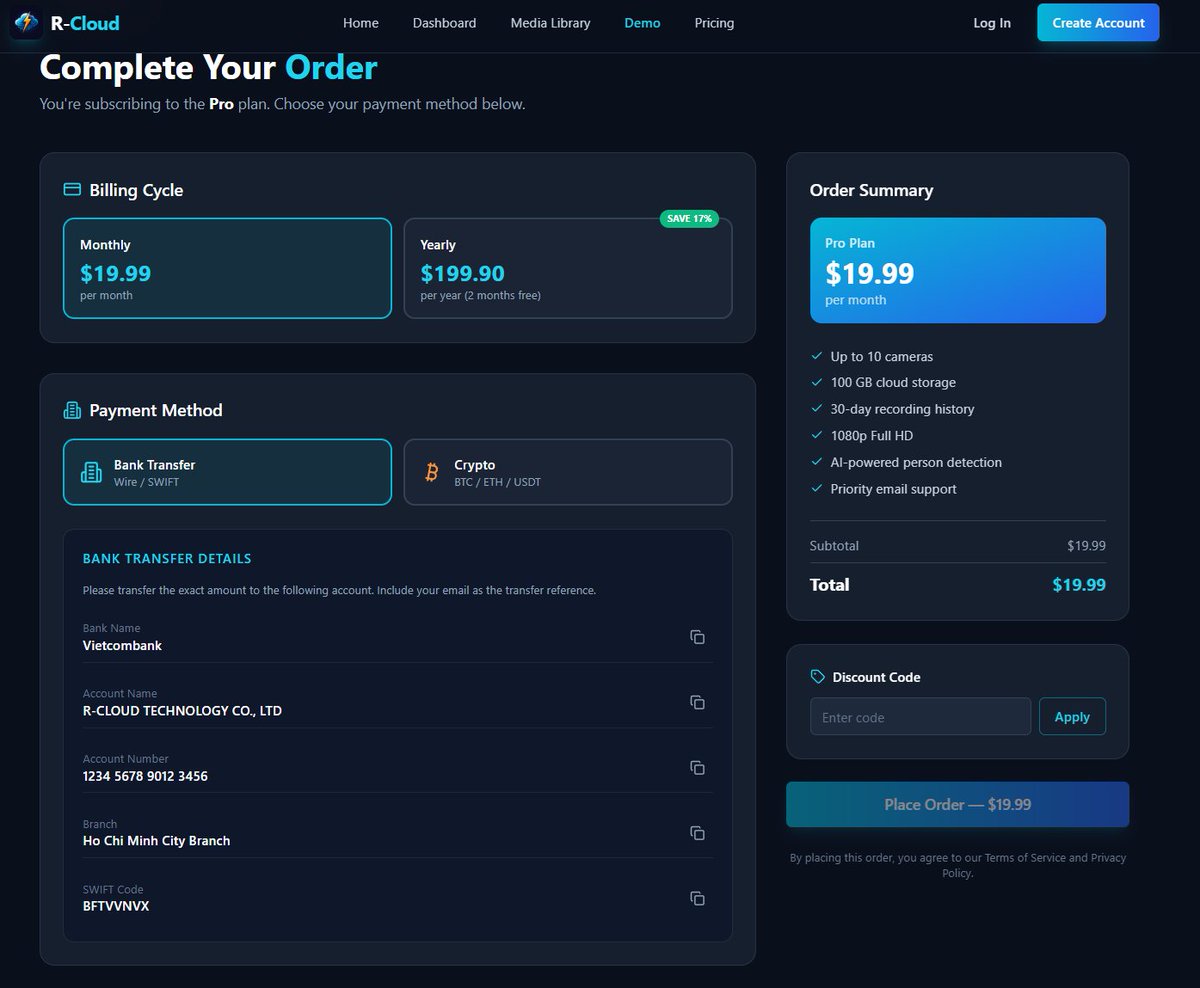1200x988 pixels.
Task: Click the Log In link
Action: pyautogui.click(x=992, y=23)
